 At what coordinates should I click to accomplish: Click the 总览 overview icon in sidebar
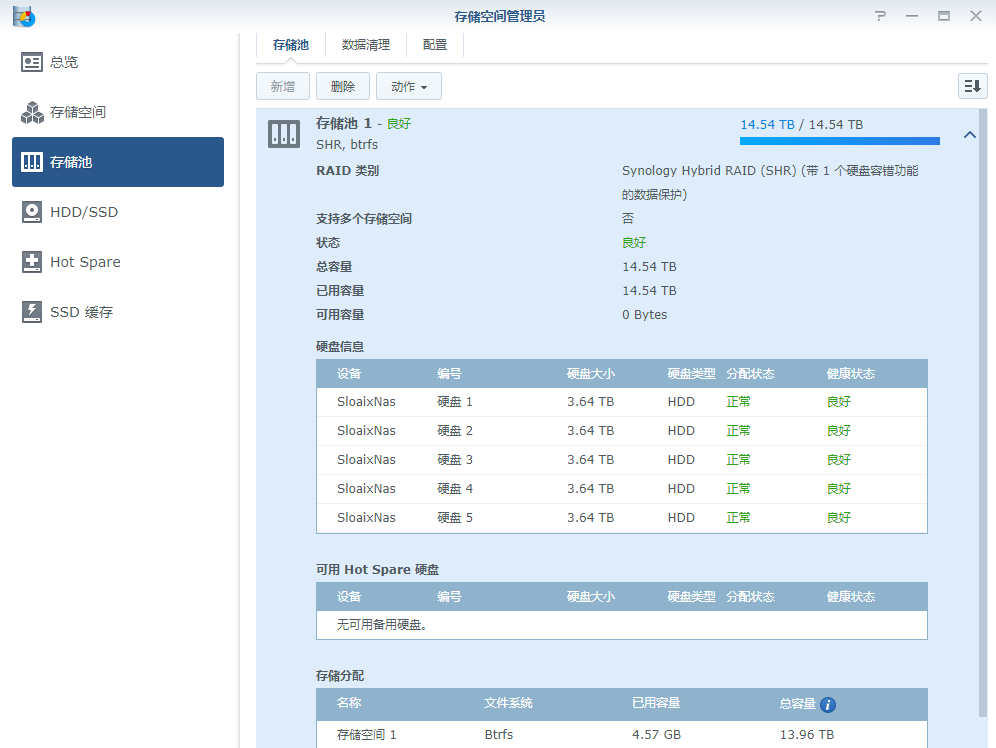[x=32, y=62]
